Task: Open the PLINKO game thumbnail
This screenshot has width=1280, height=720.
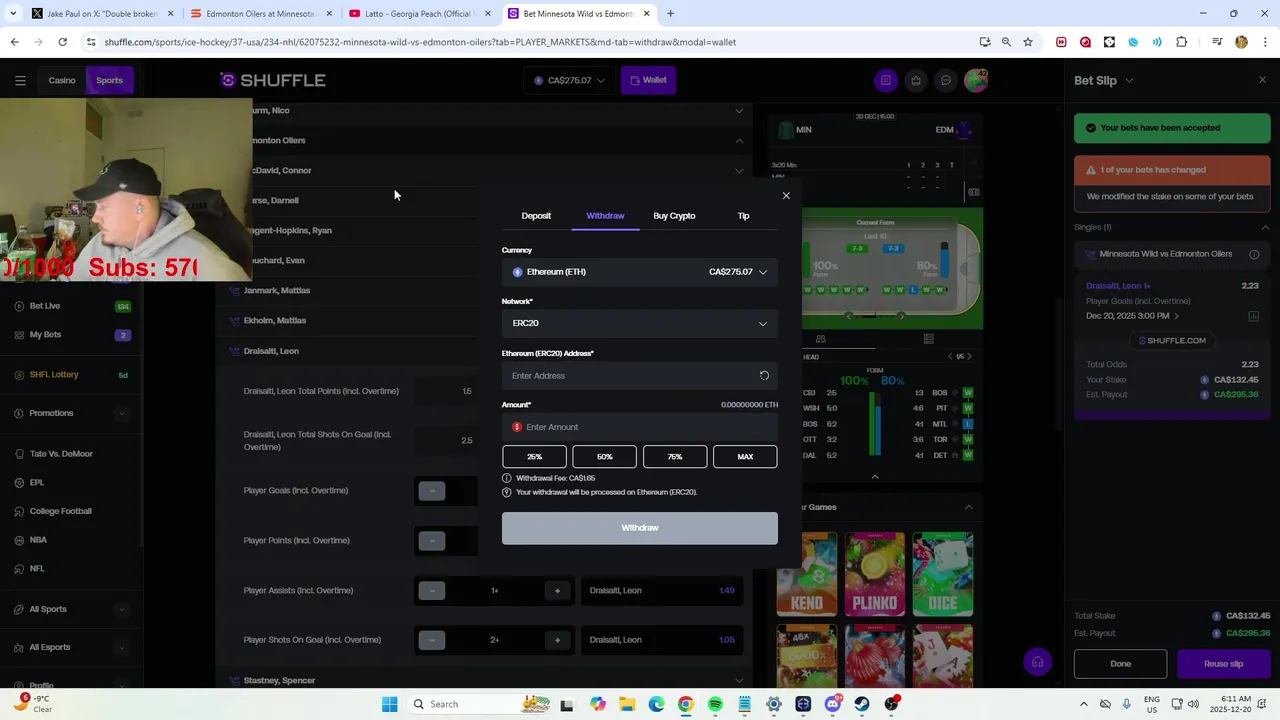Action: pos(875,574)
